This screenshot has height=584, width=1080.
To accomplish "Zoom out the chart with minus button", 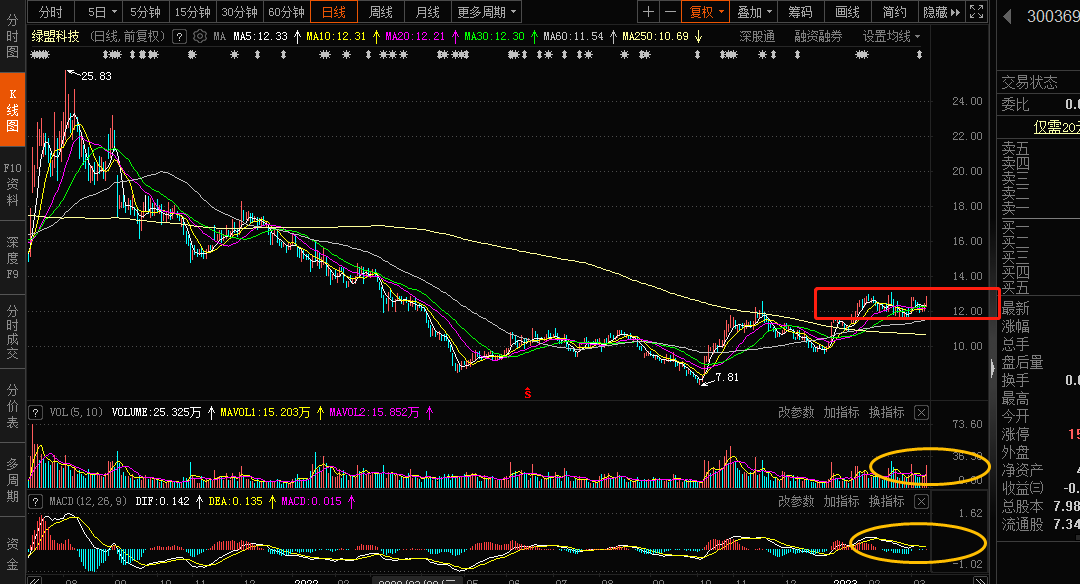I will coord(670,12).
